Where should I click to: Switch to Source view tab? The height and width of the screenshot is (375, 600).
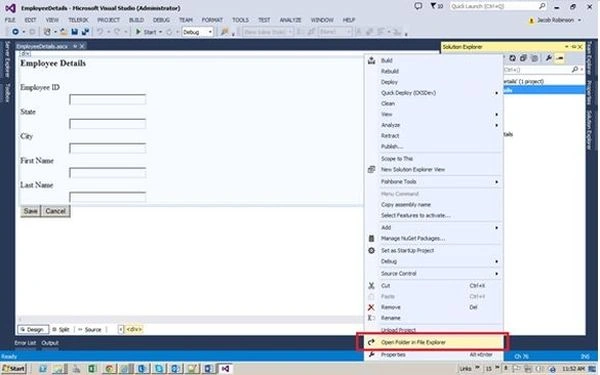click(x=90, y=329)
